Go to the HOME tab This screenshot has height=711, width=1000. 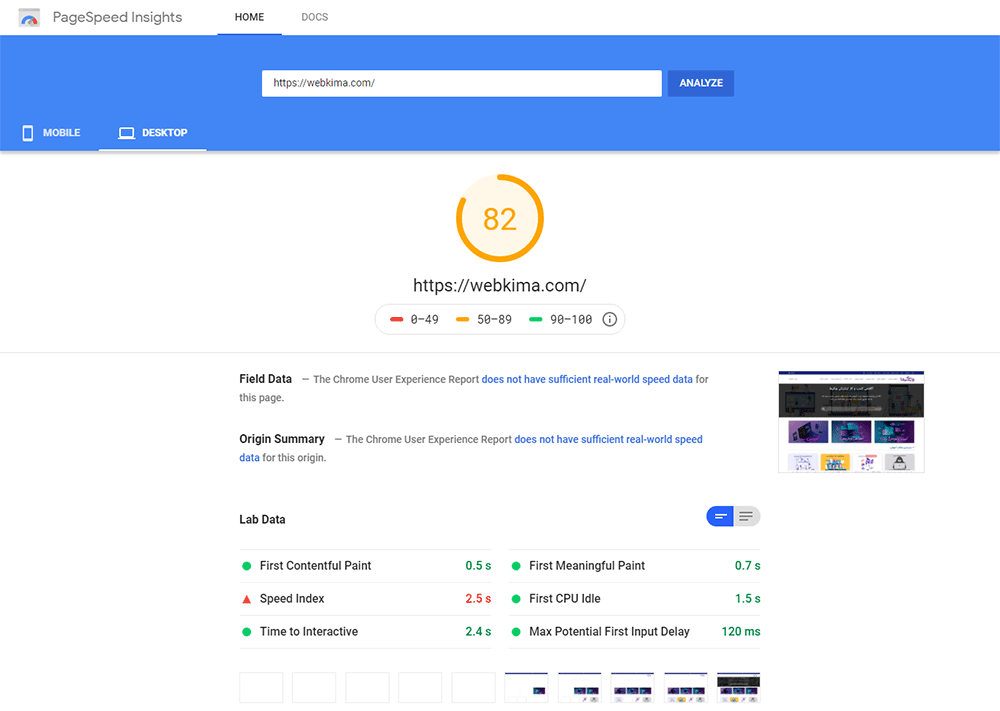249,17
